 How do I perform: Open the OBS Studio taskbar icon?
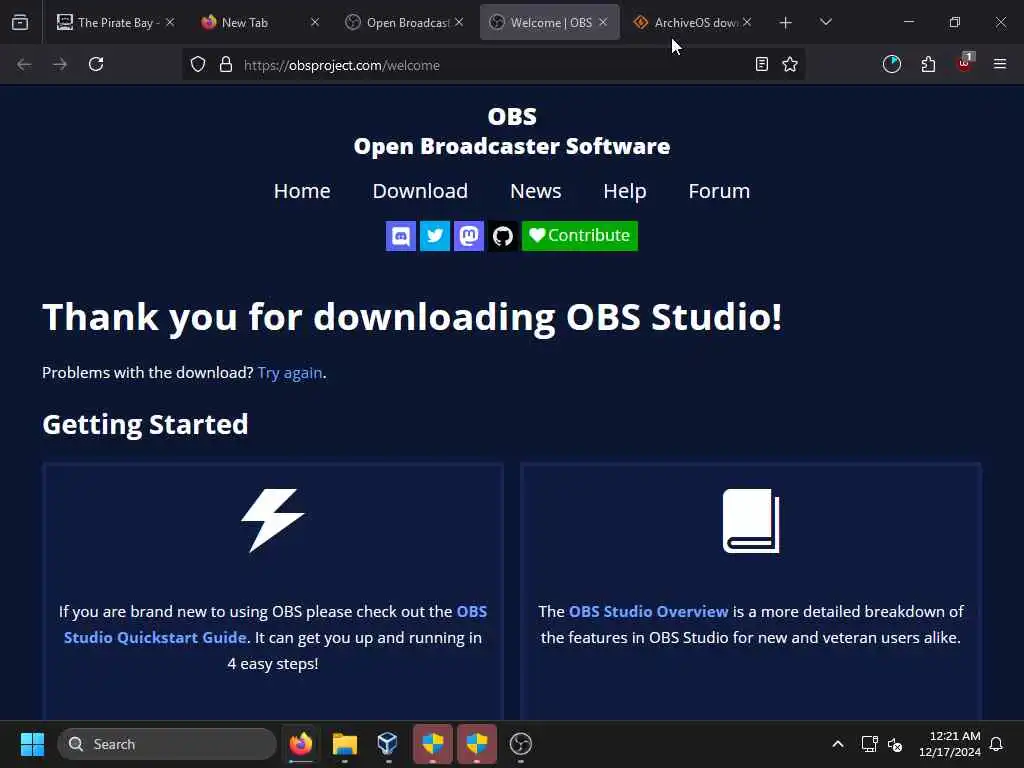520,744
